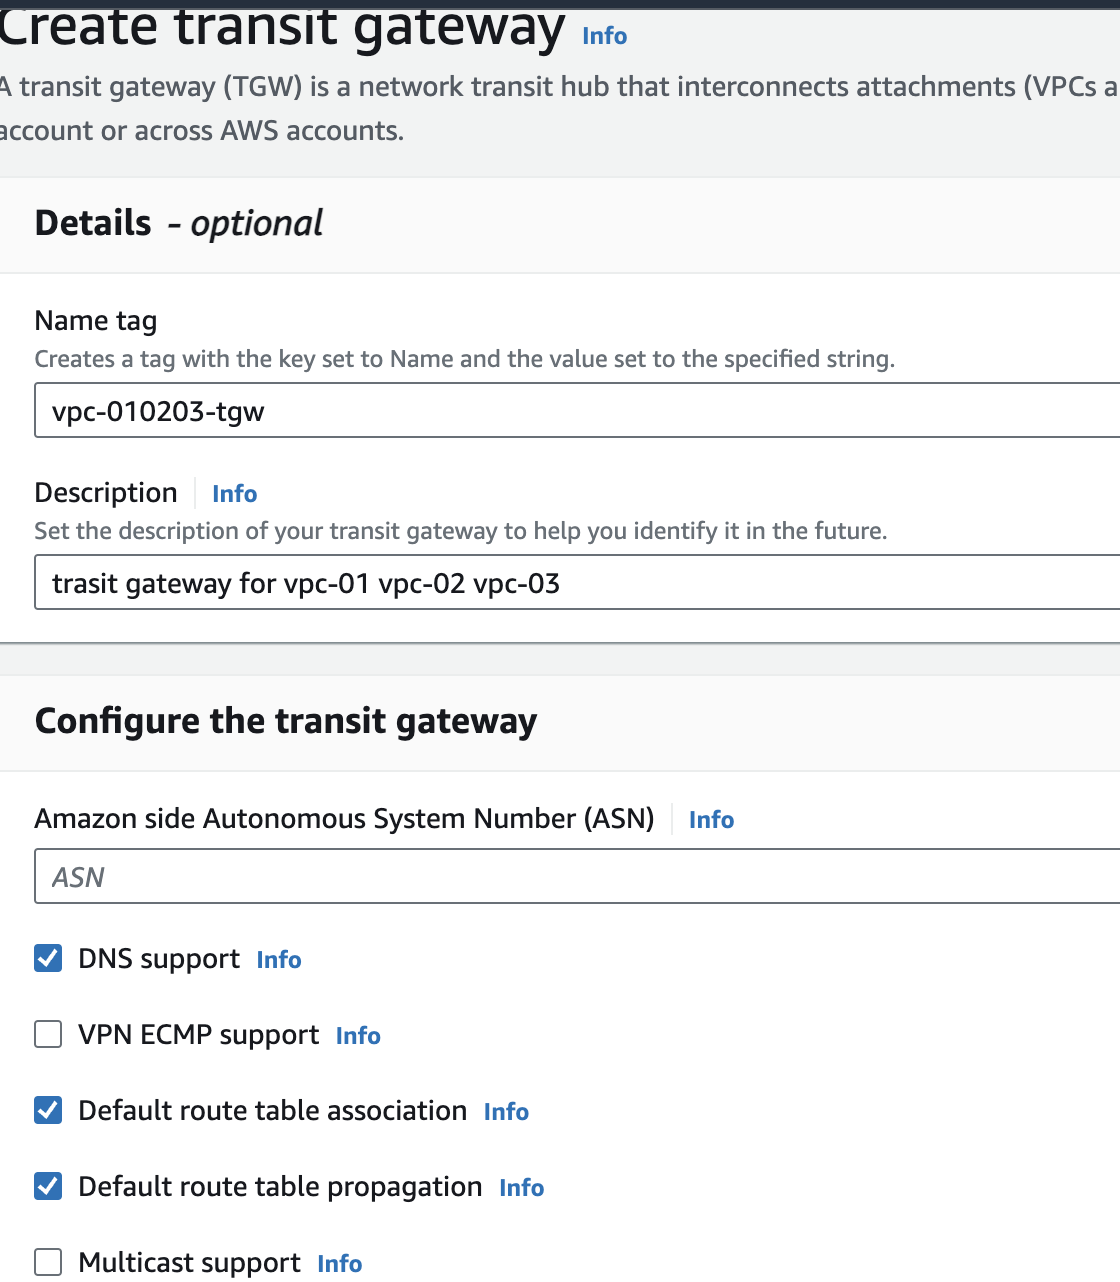
Task: Open Info link beside Create transit gateway title
Action: (604, 36)
